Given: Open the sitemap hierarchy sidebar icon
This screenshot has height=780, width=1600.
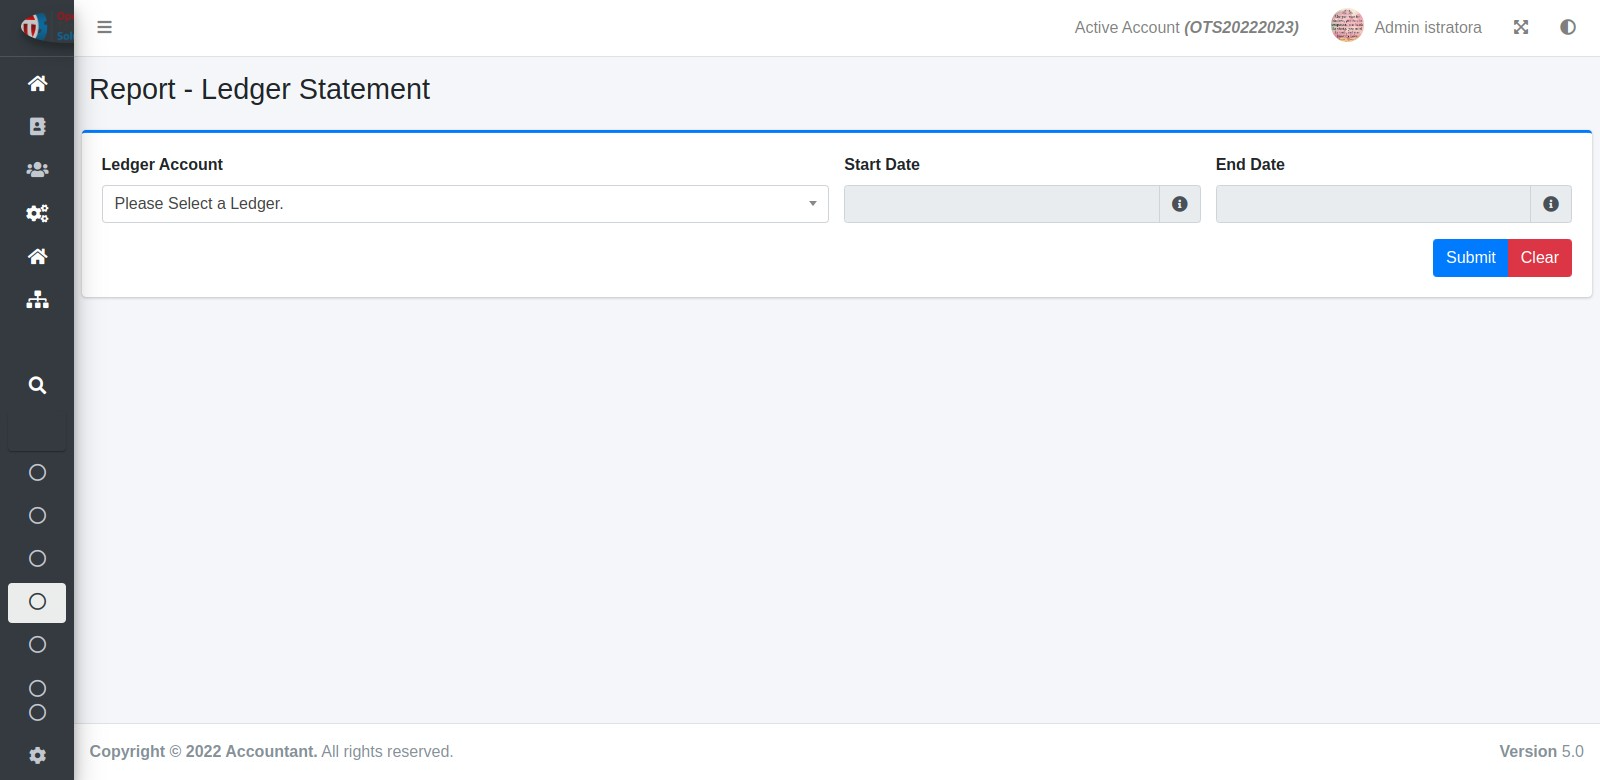Looking at the screenshot, I should tap(37, 300).
